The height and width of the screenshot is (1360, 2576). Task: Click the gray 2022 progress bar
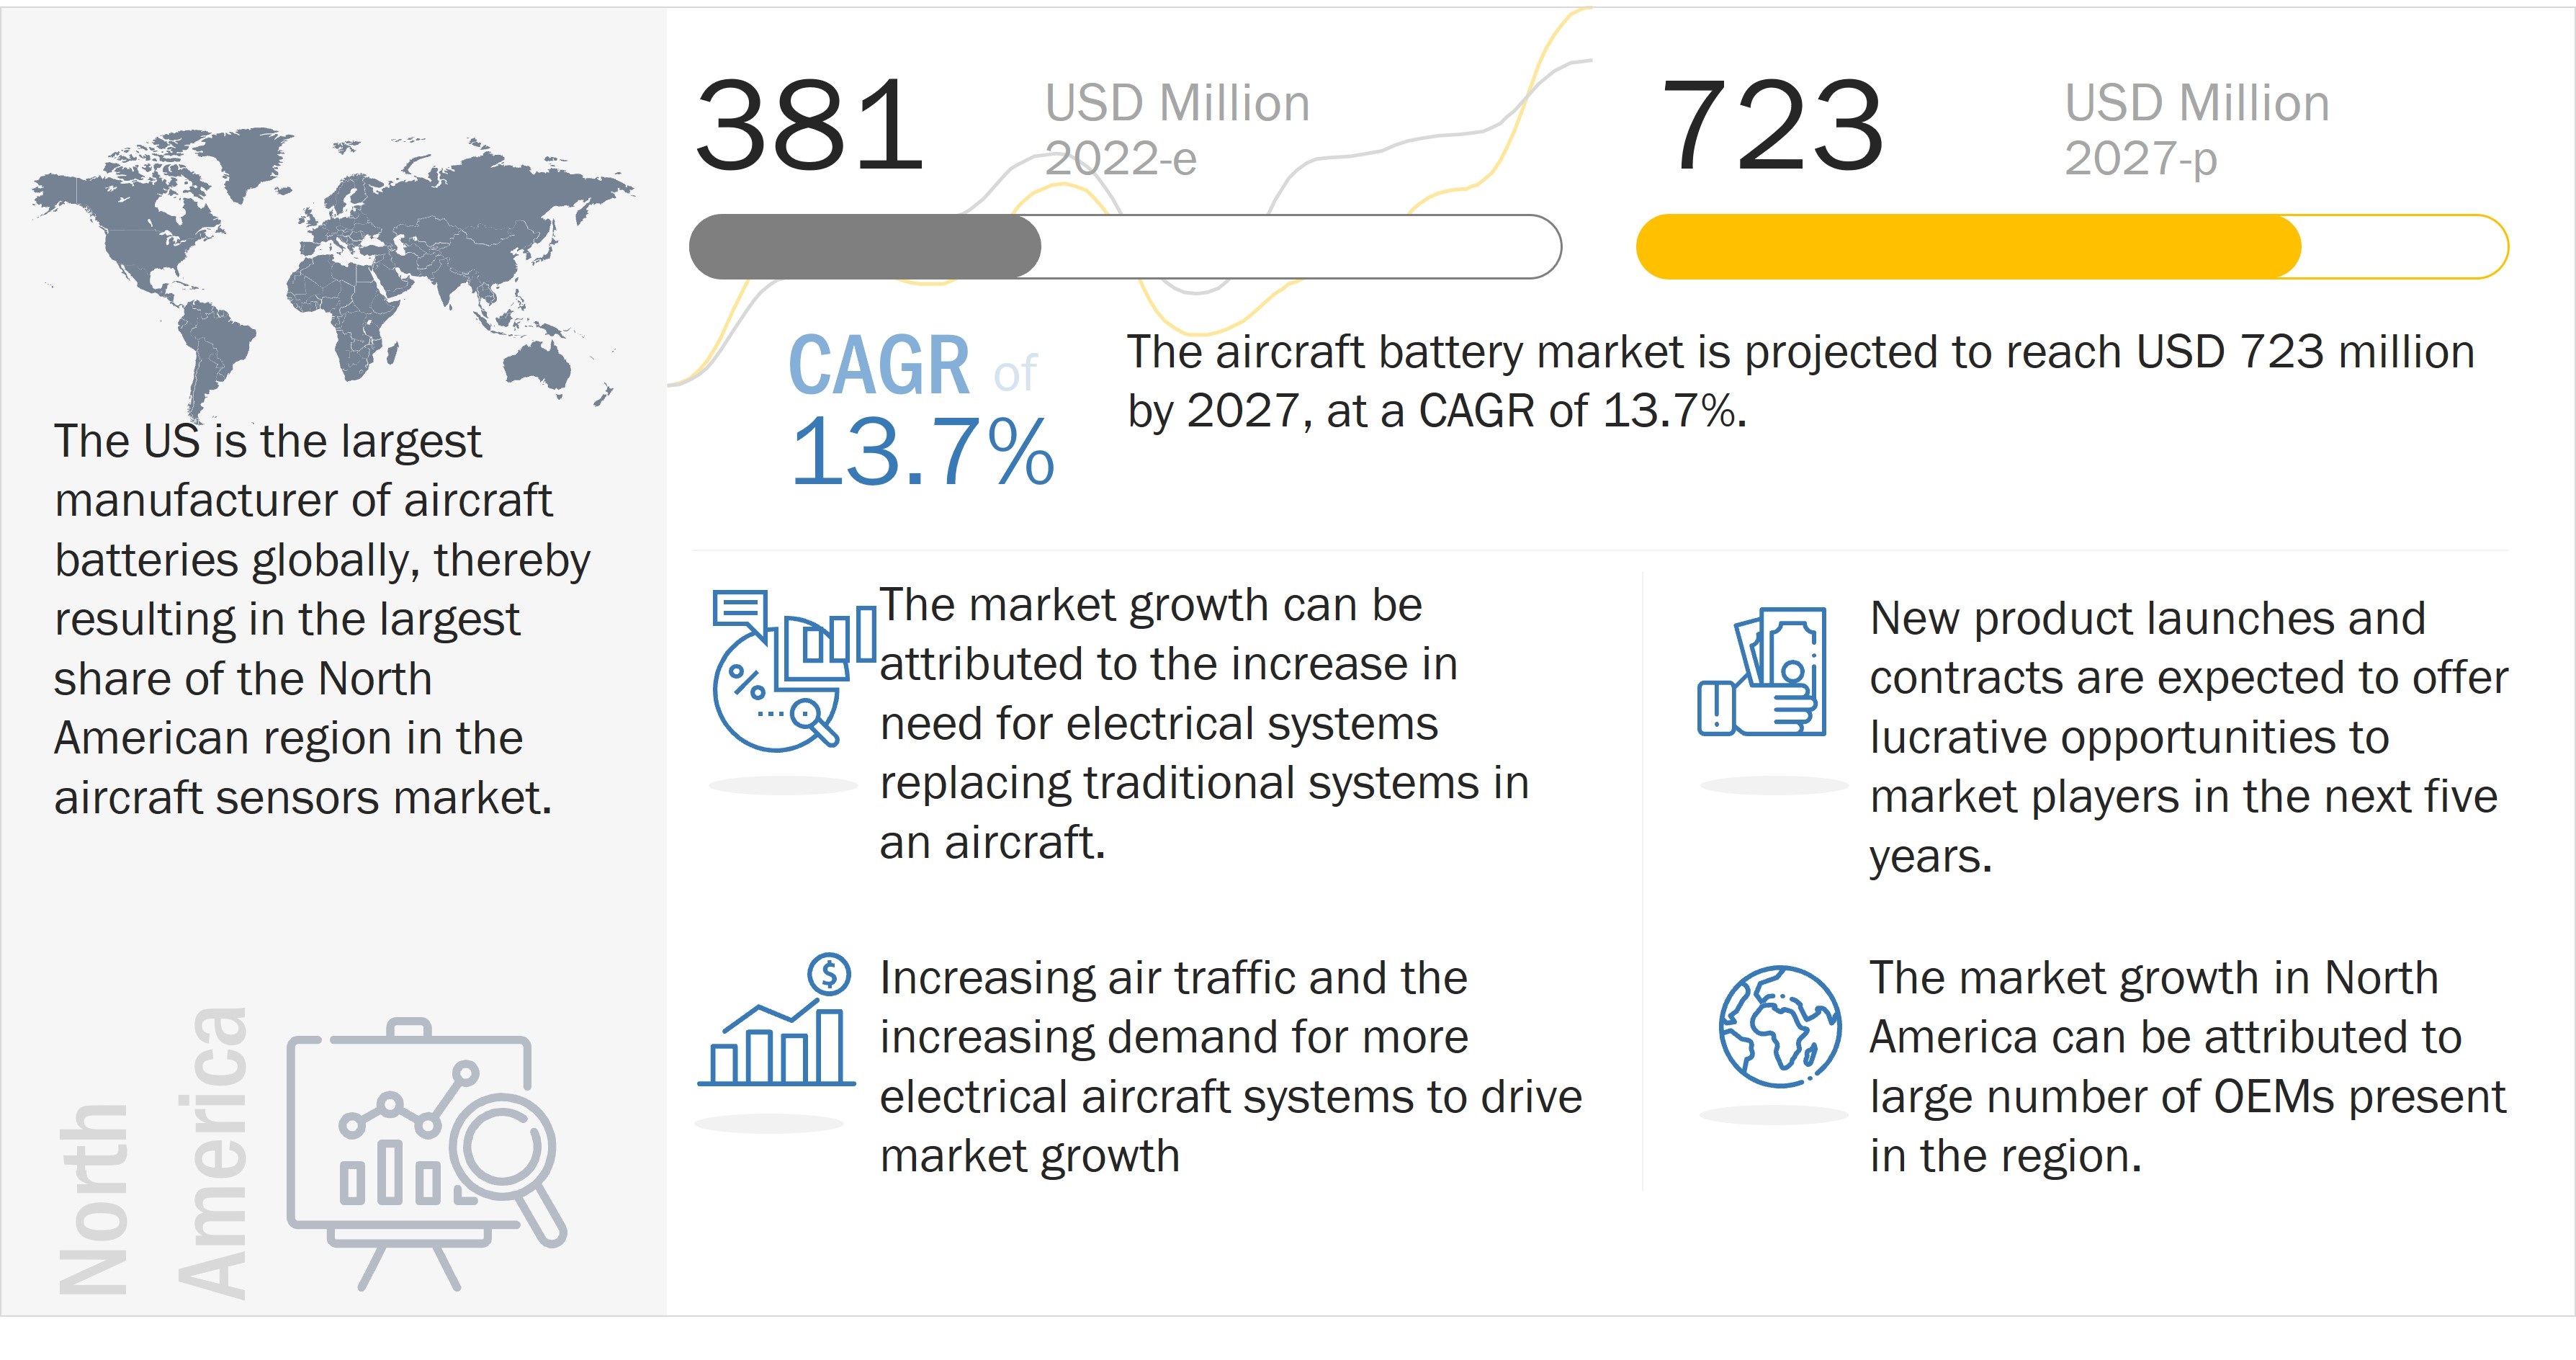[866, 246]
